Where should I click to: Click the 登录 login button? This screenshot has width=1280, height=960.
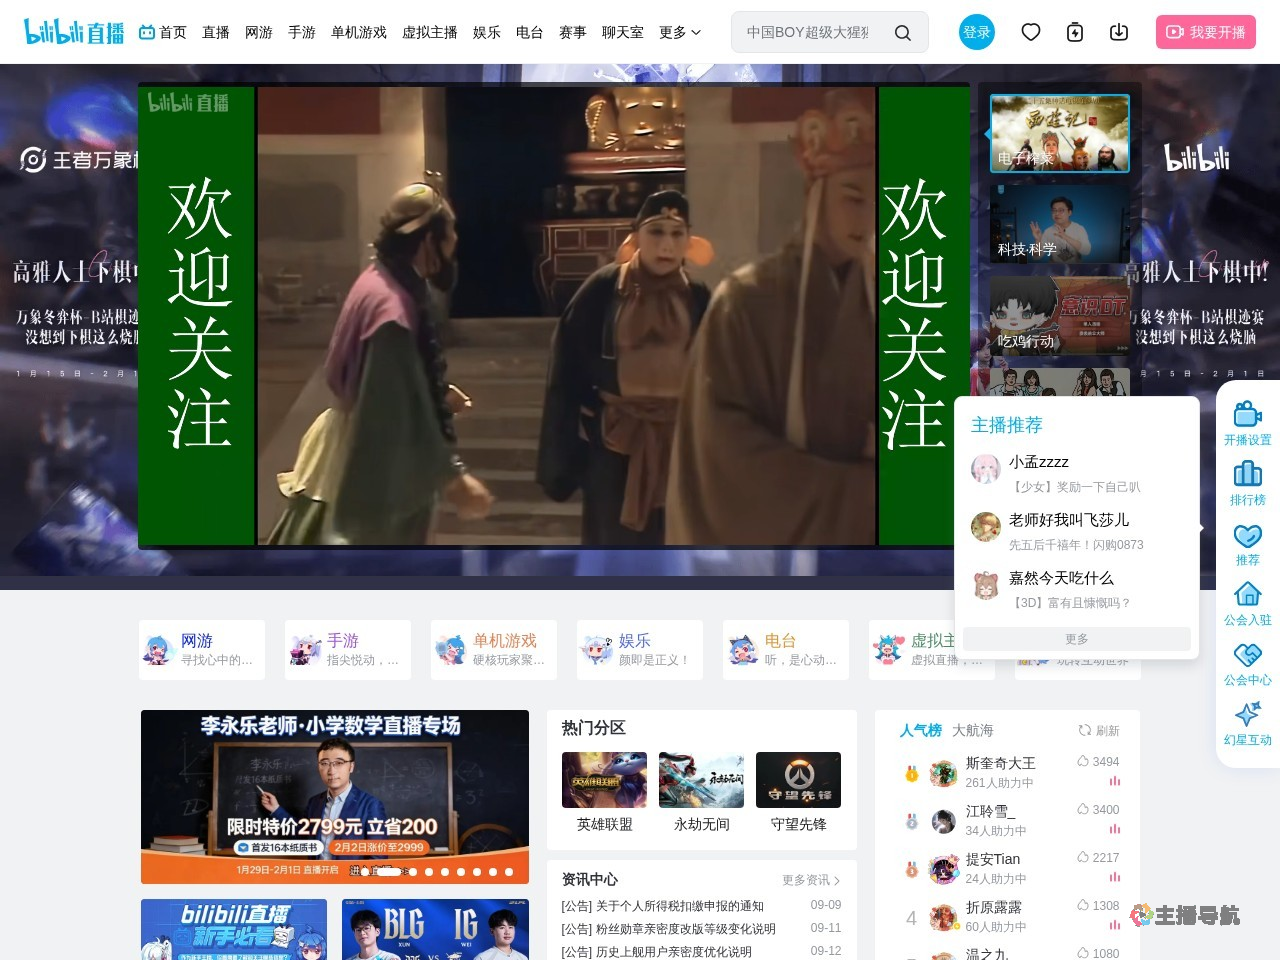pyautogui.click(x=976, y=32)
